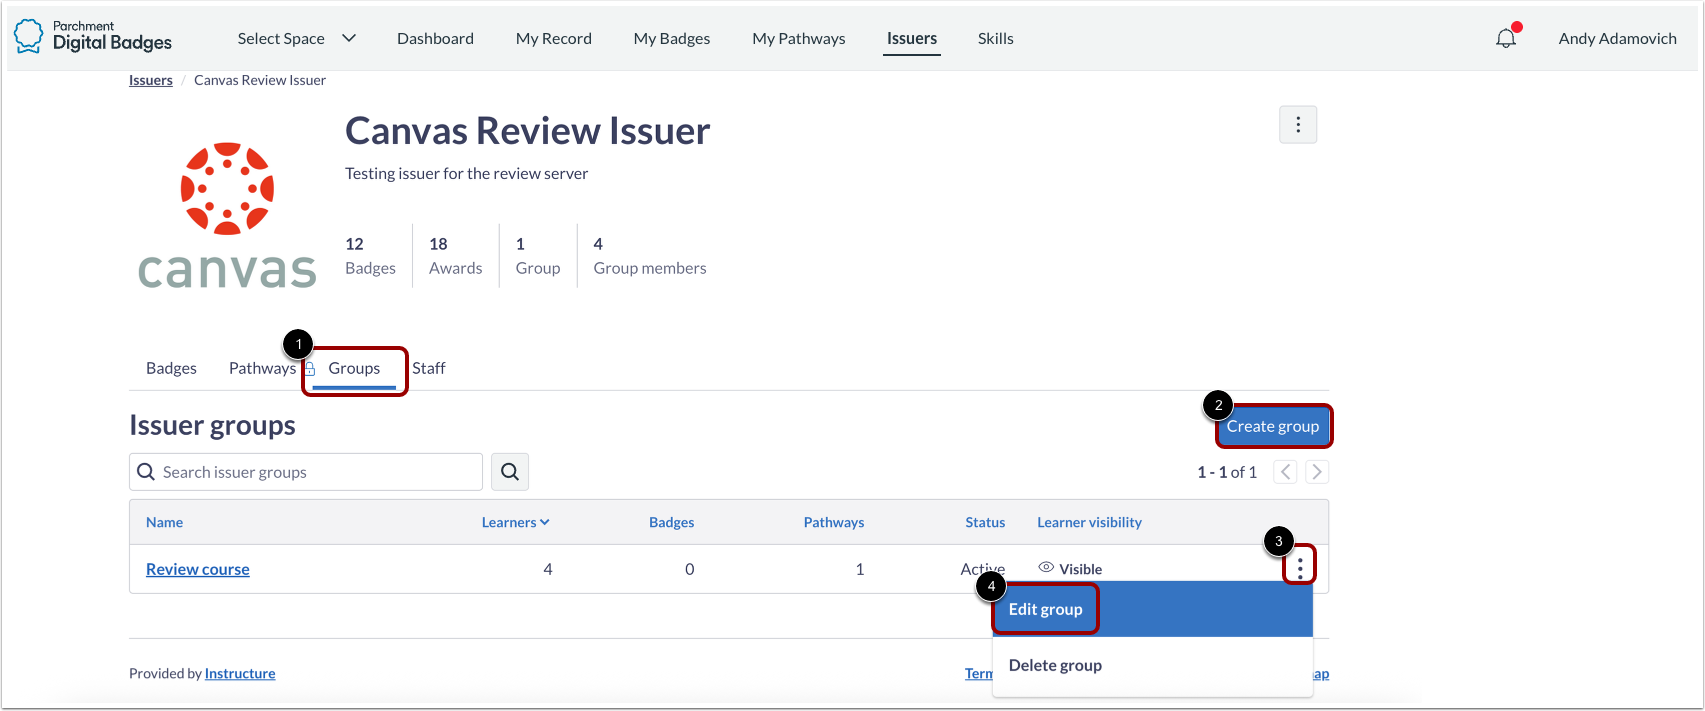Click the Parchment Digital Badges logo
Viewport: 1705px width, 711px height.
(92, 37)
